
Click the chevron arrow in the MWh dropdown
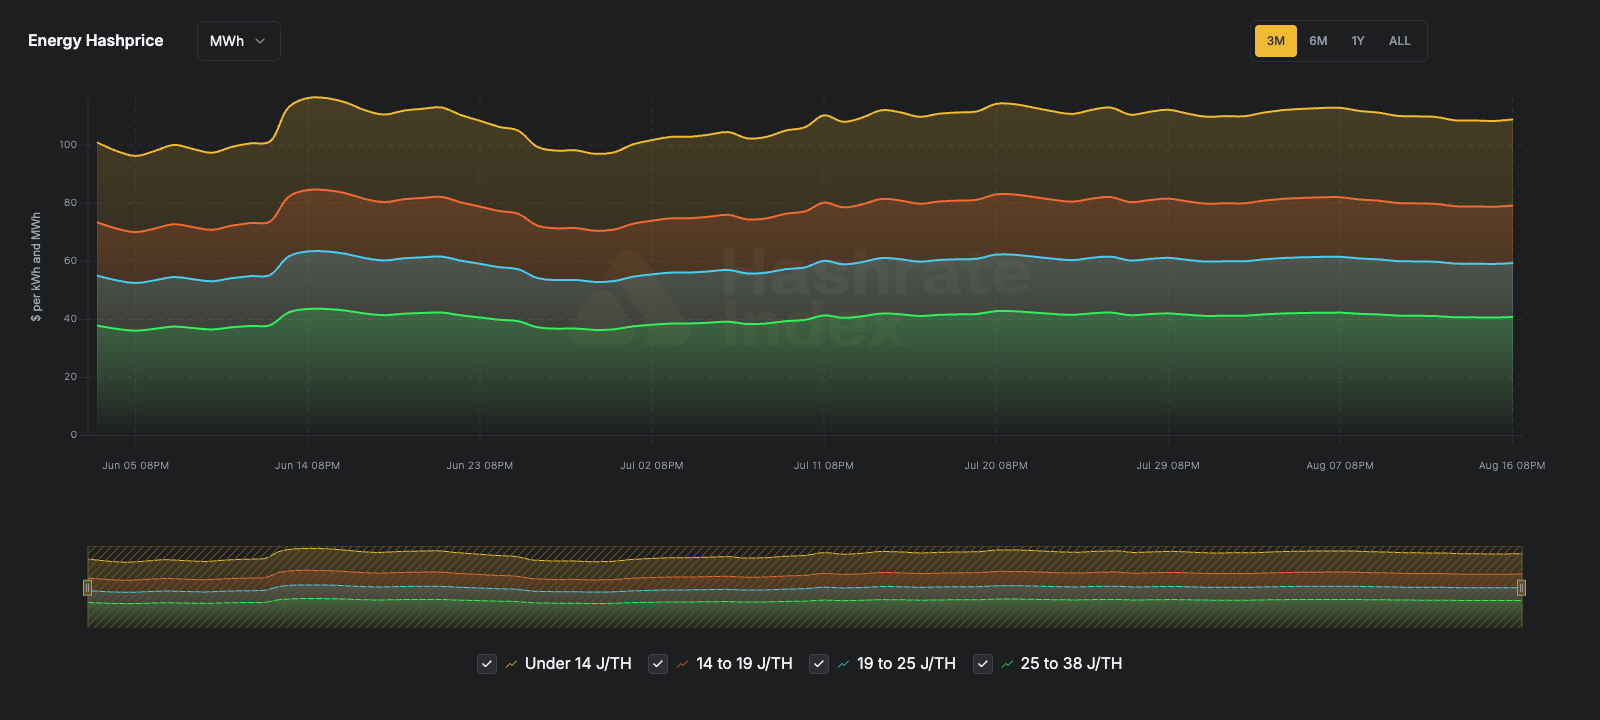click(260, 41)
